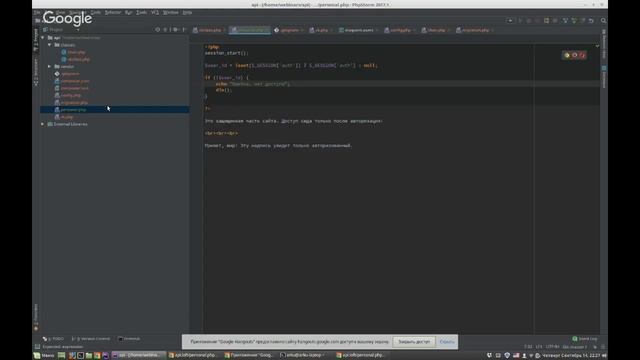
Task: Click the tool windows toggle icon in the status bar corner
Action: (x=37, y=347)
